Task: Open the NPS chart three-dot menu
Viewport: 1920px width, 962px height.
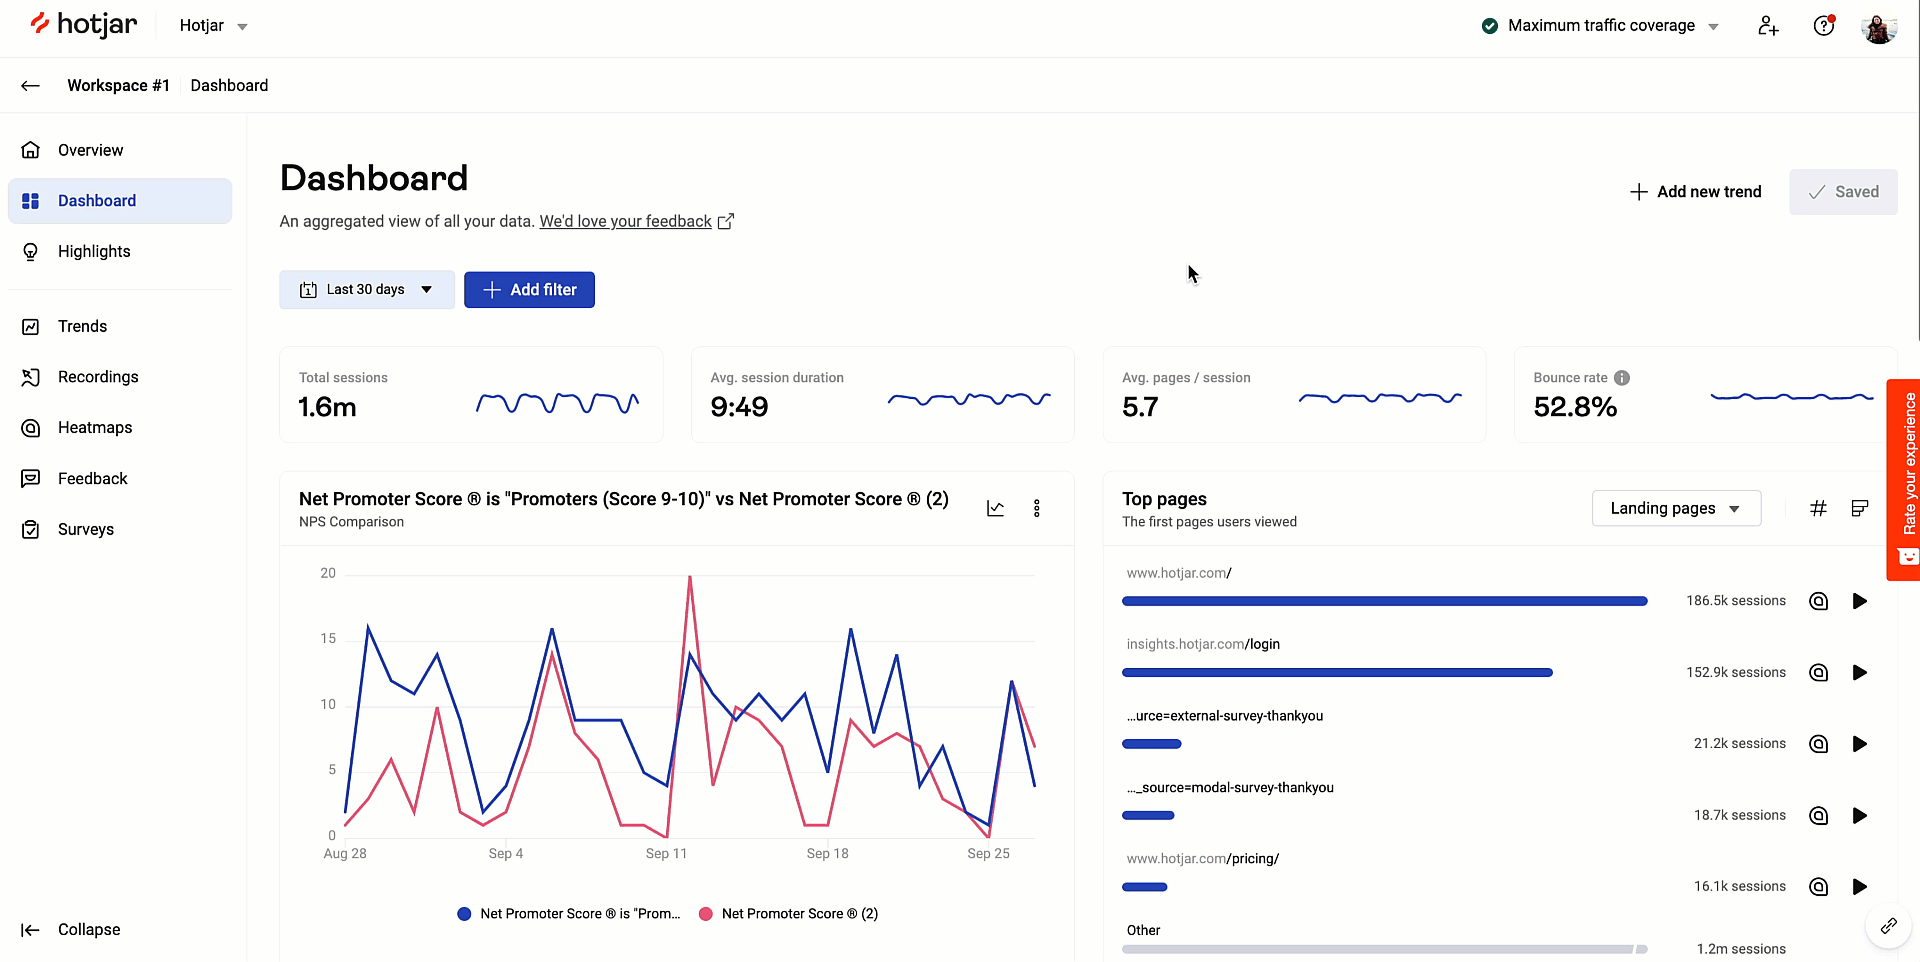Action: click(x=1037, y=508)
